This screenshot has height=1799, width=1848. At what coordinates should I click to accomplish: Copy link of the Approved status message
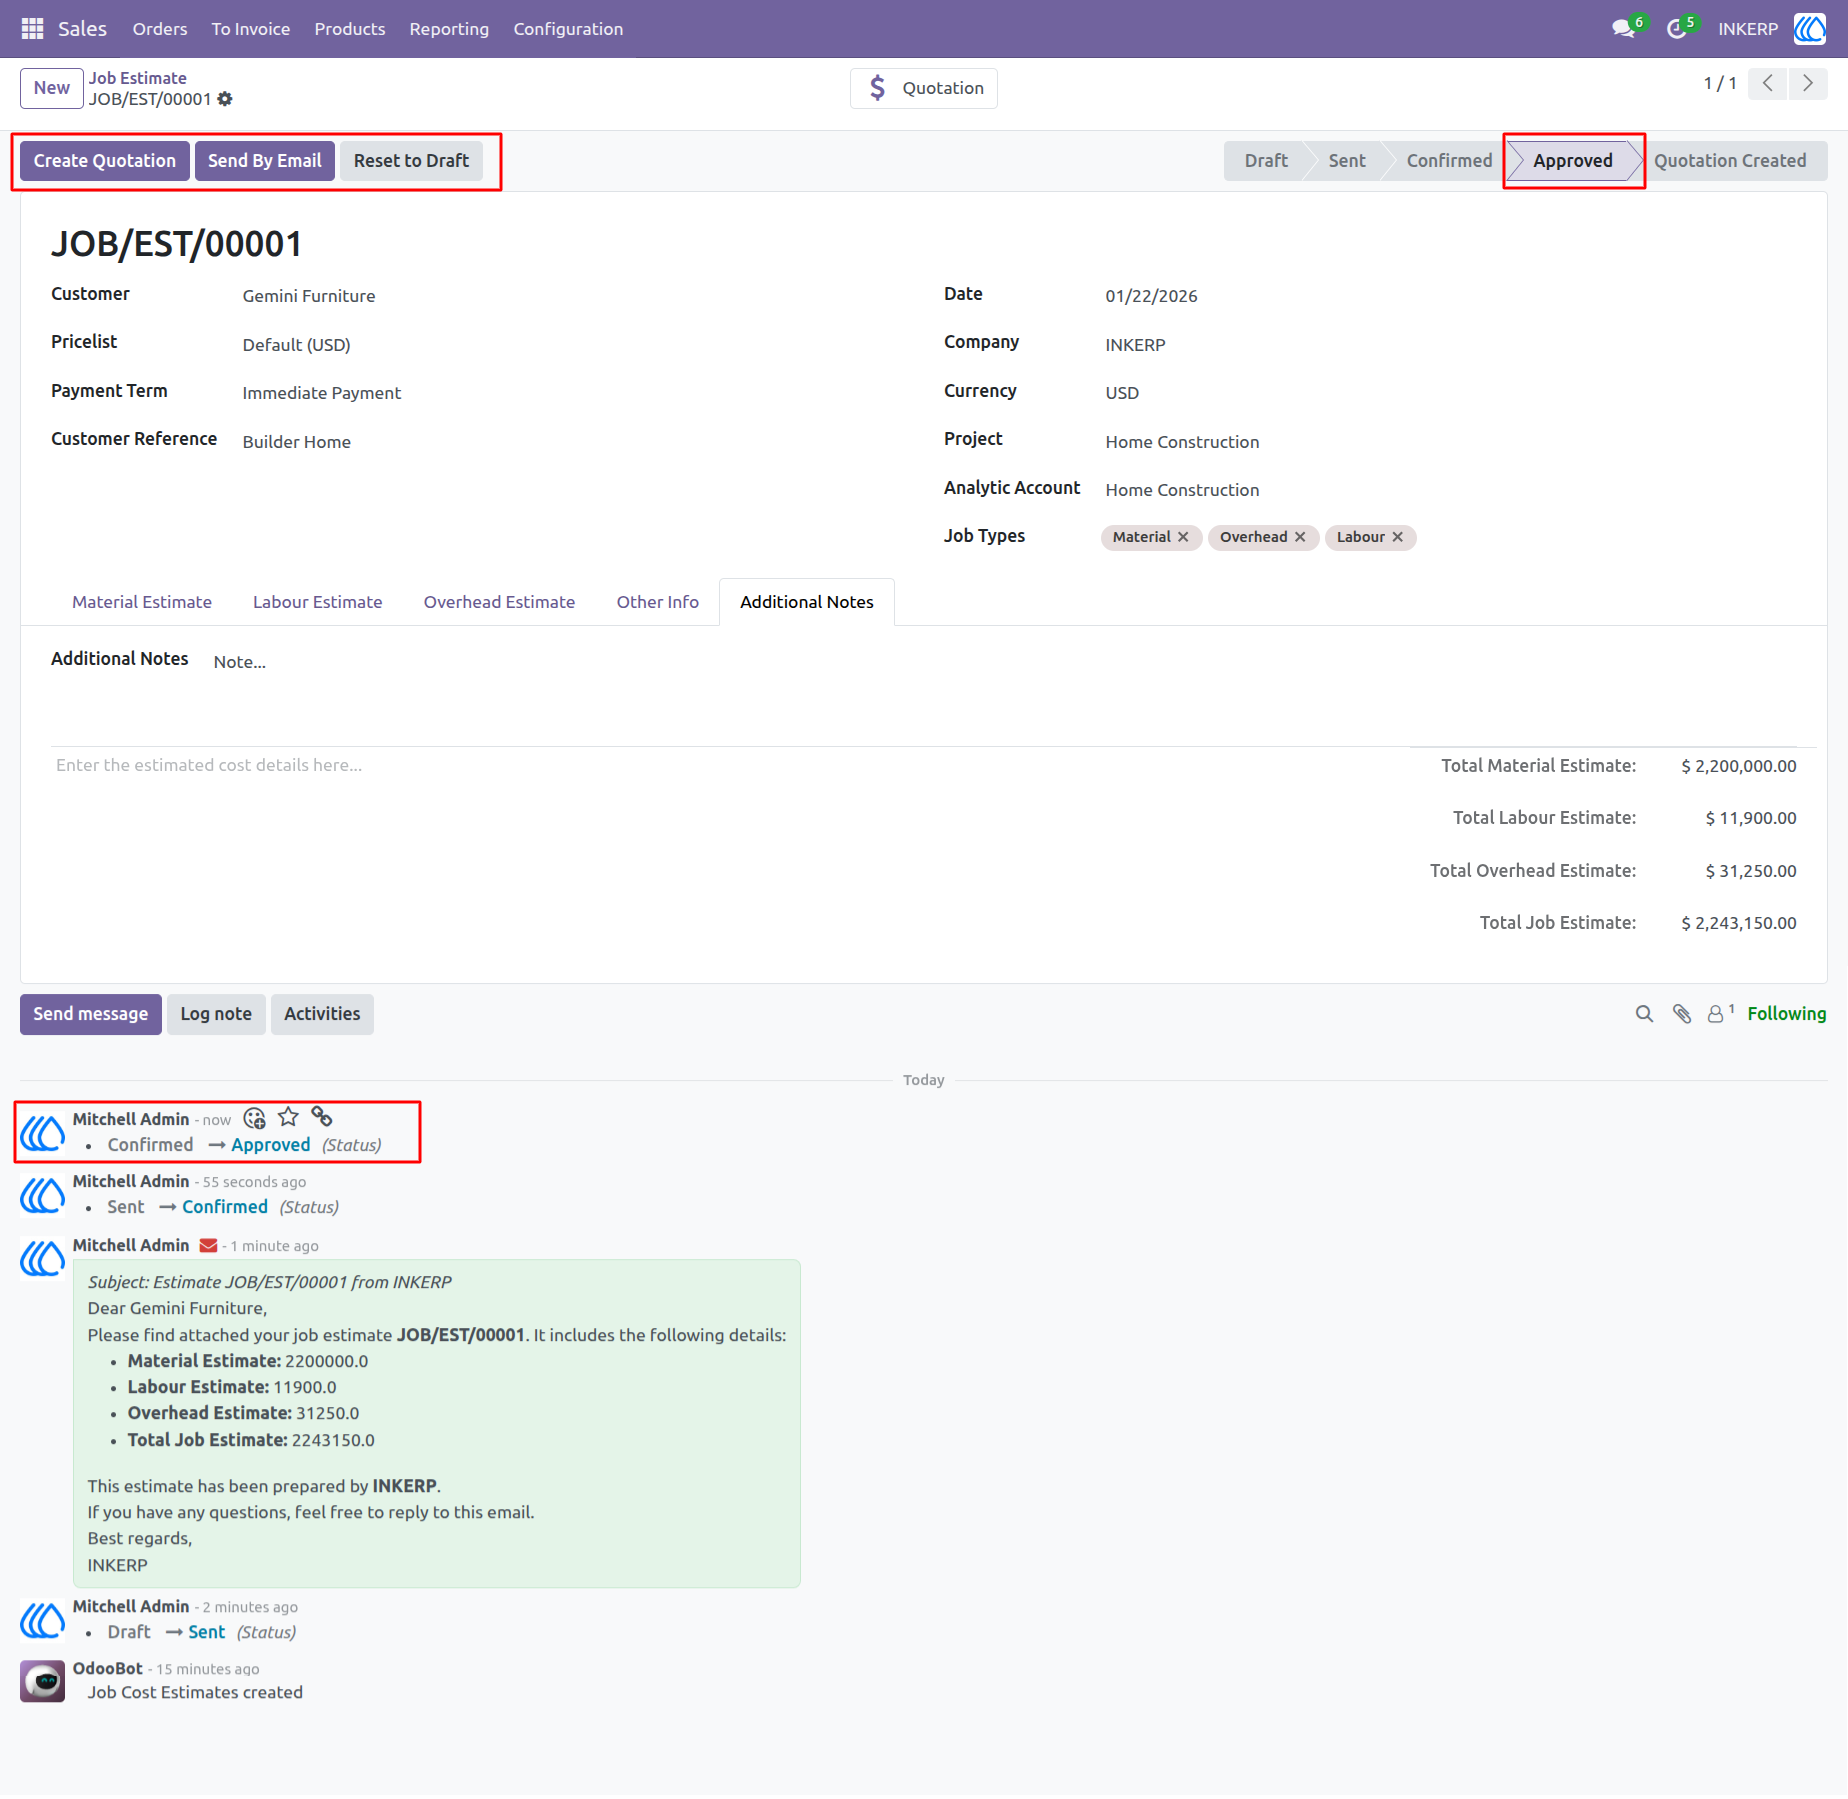321,1116
